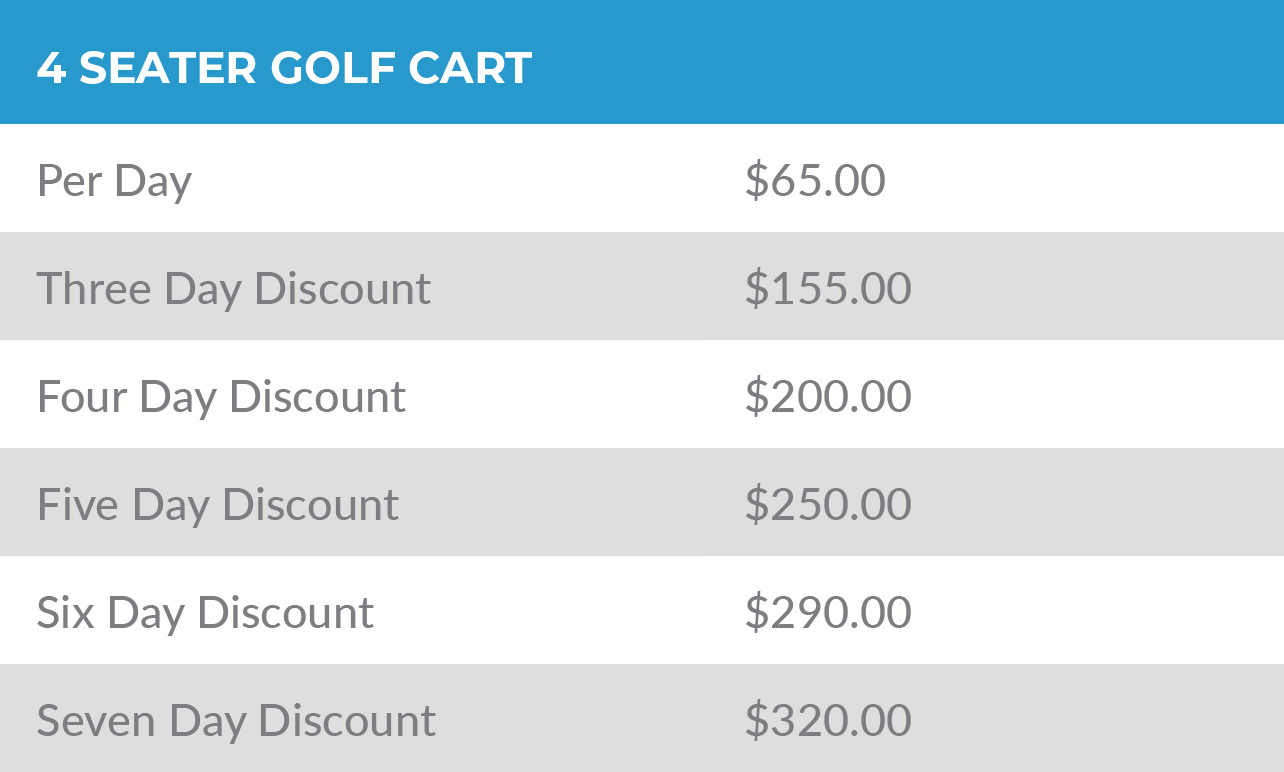Viewport: 1284px width, 772px height.
Task: Select the Per Day label
Action: click(114, 181)
